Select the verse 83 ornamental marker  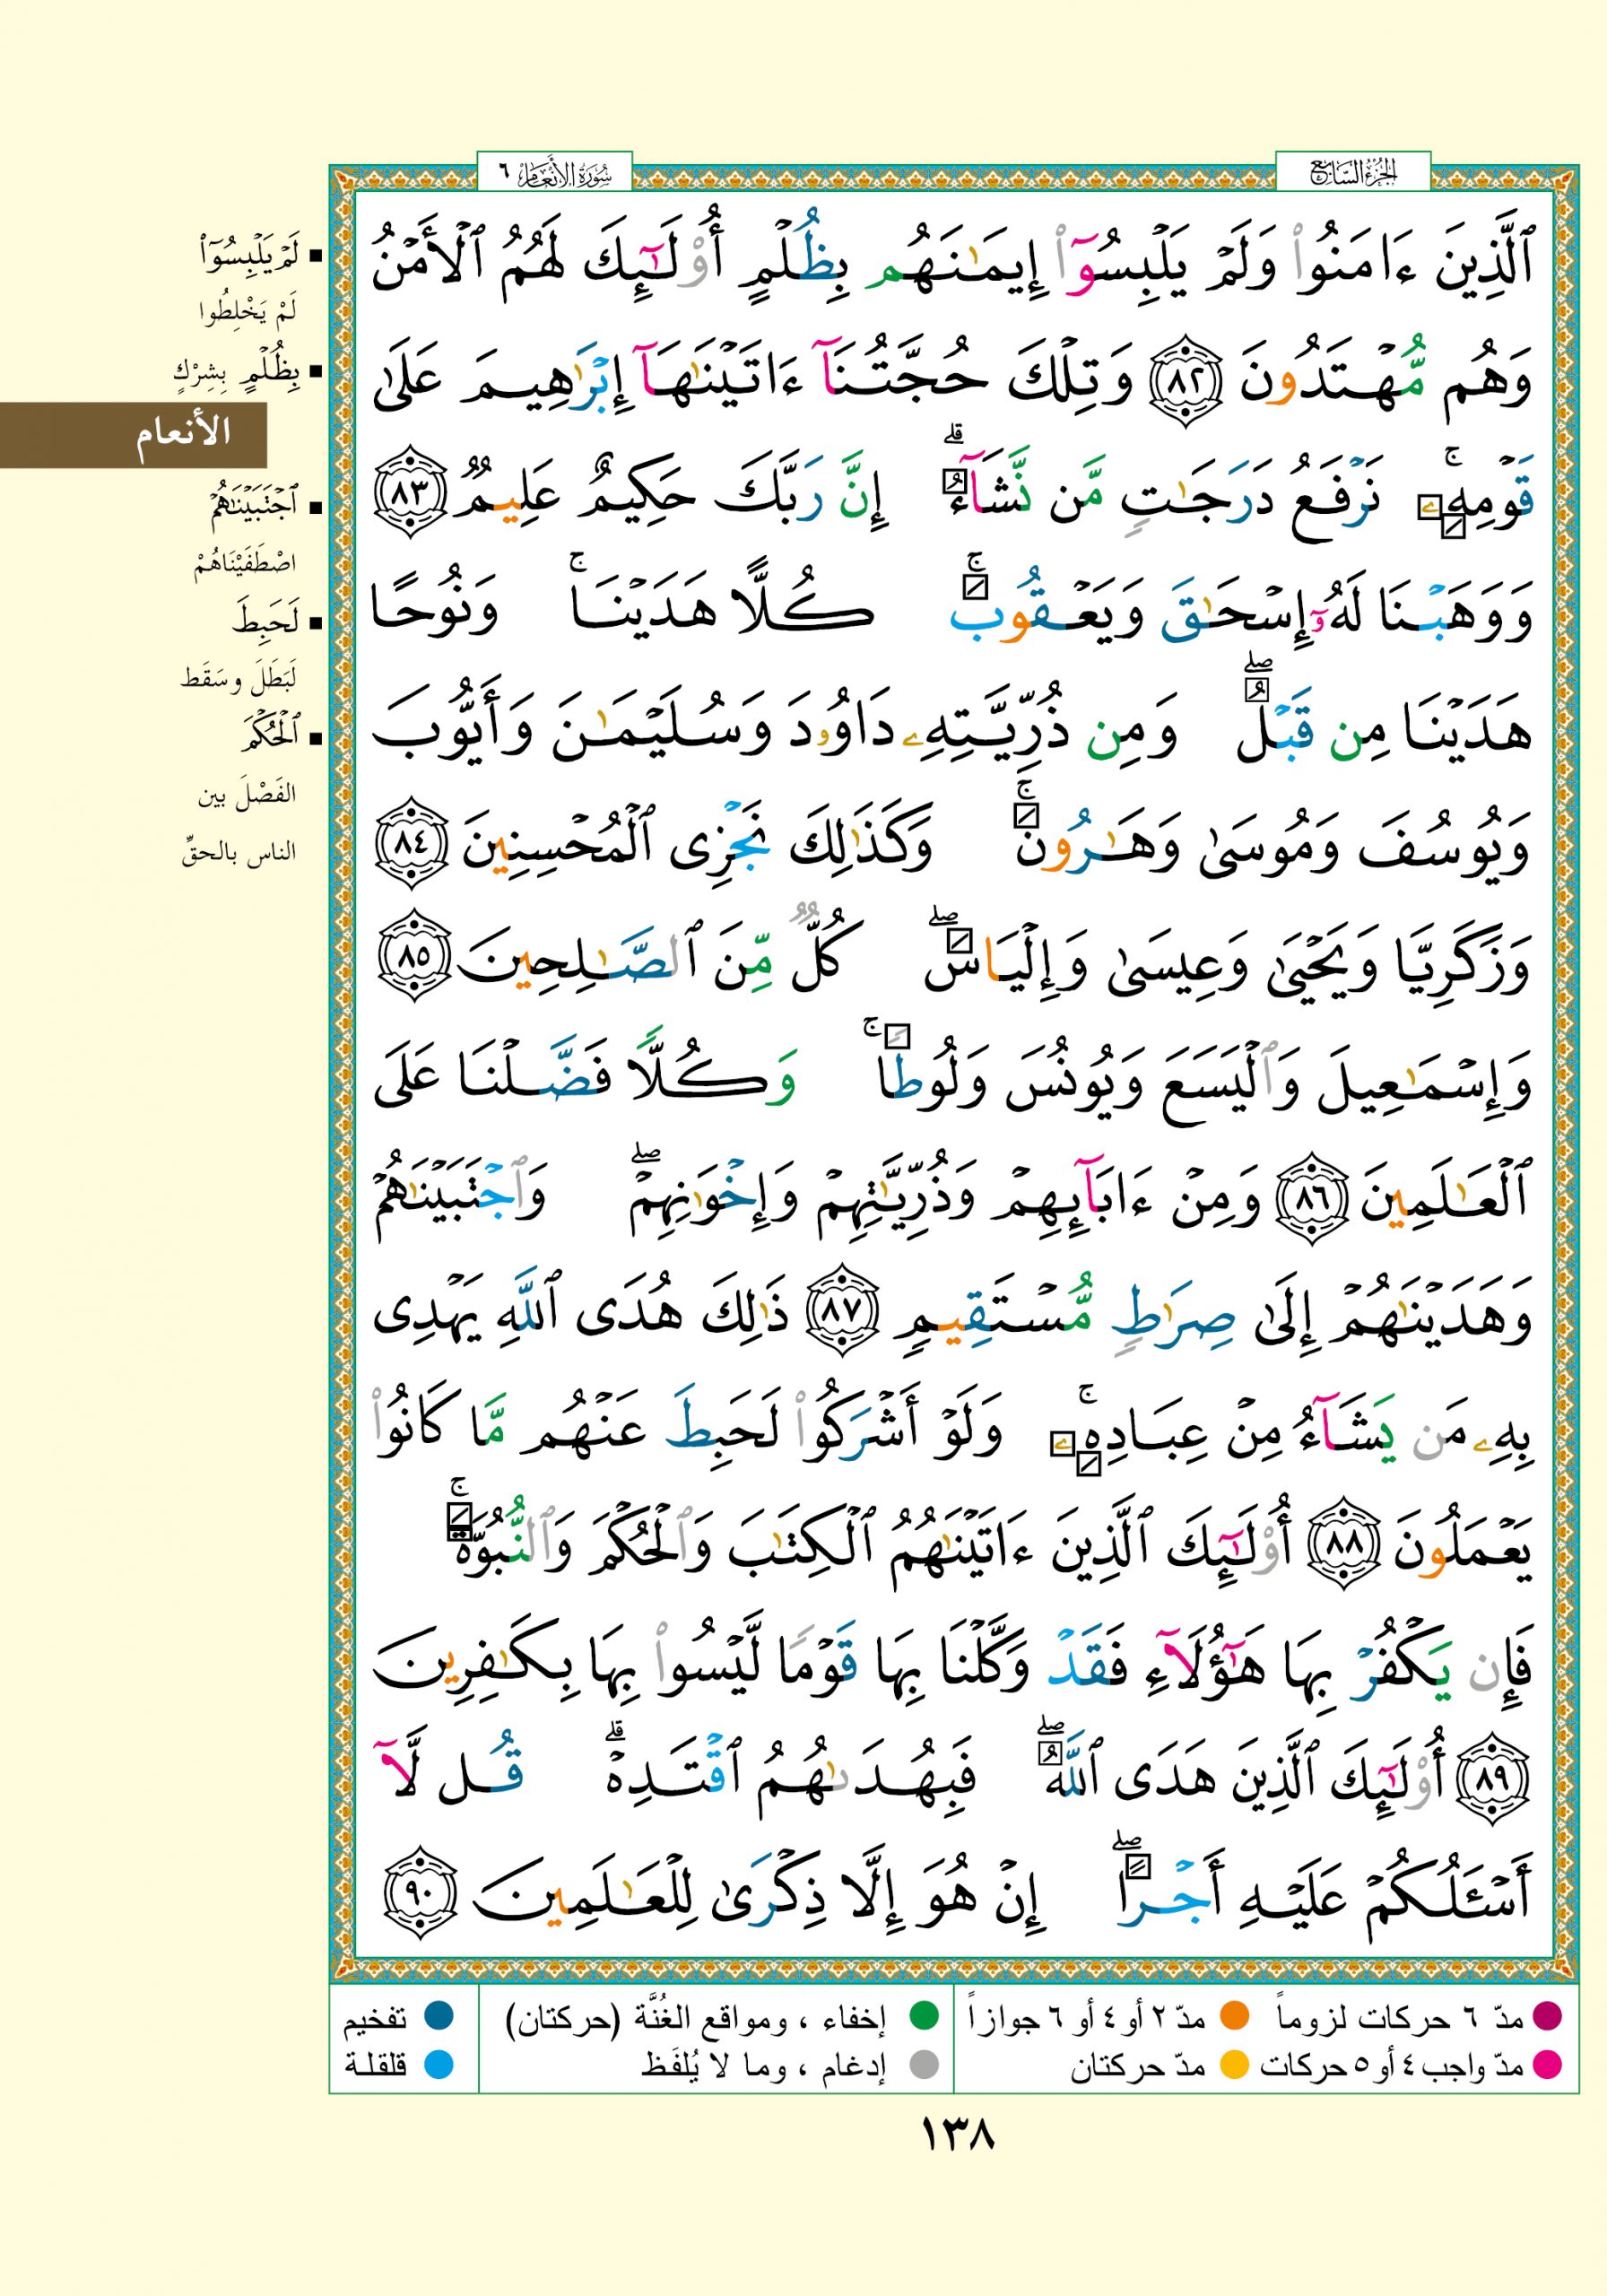click(x=409, y=498)
